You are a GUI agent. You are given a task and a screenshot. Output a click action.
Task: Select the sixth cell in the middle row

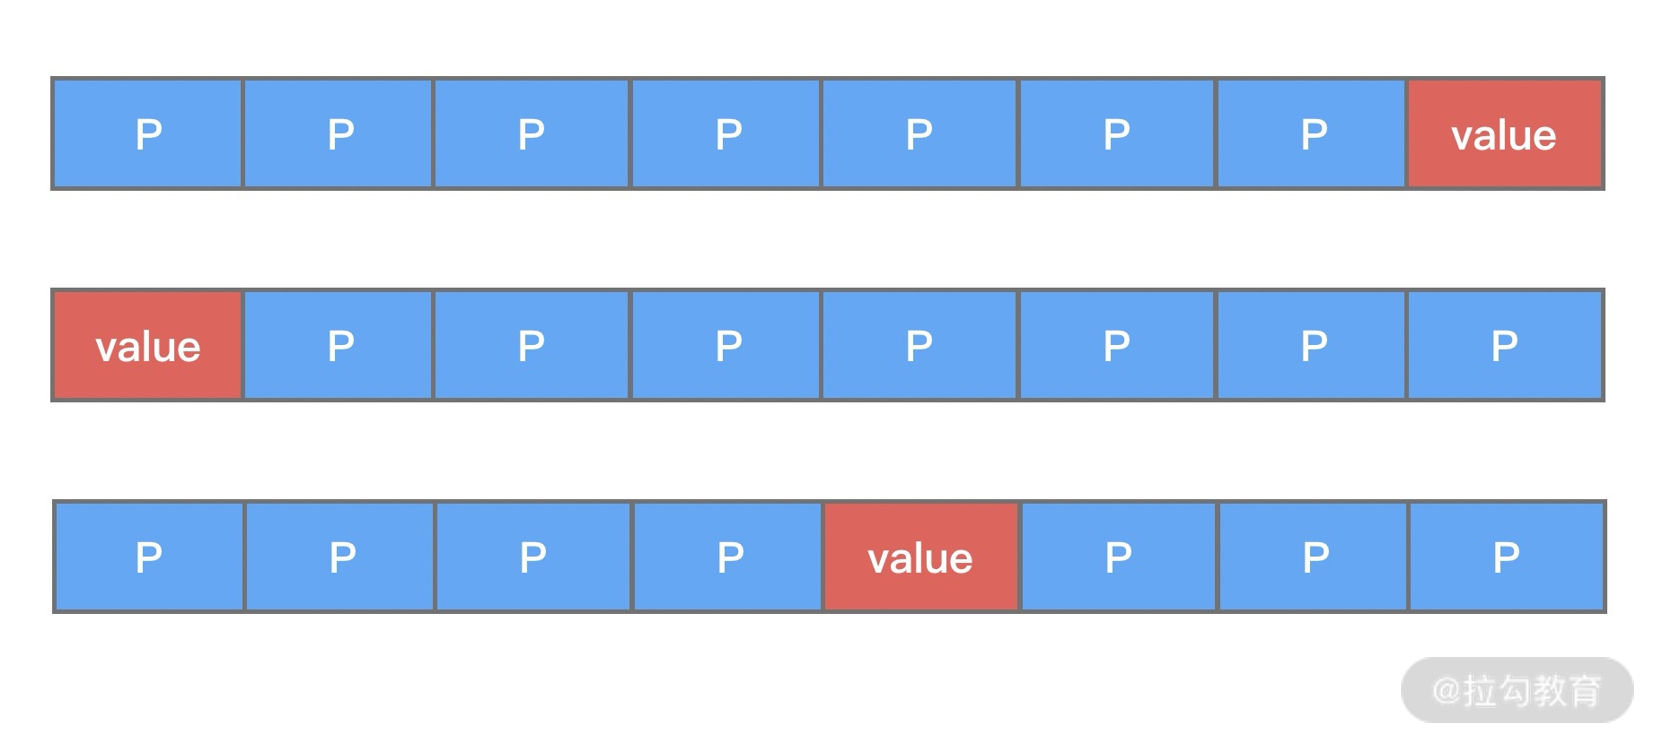tap(1116, 345)
